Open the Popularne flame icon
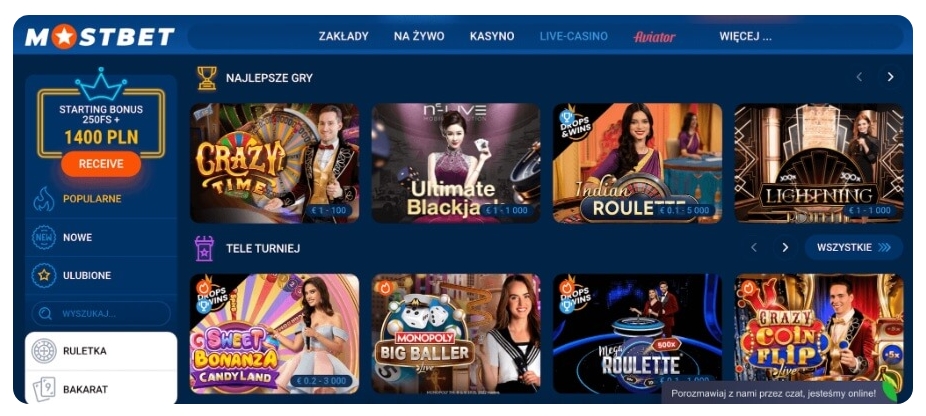Viewport: 926px width, 416px height. pyautogui.click(x=44, y=199)
